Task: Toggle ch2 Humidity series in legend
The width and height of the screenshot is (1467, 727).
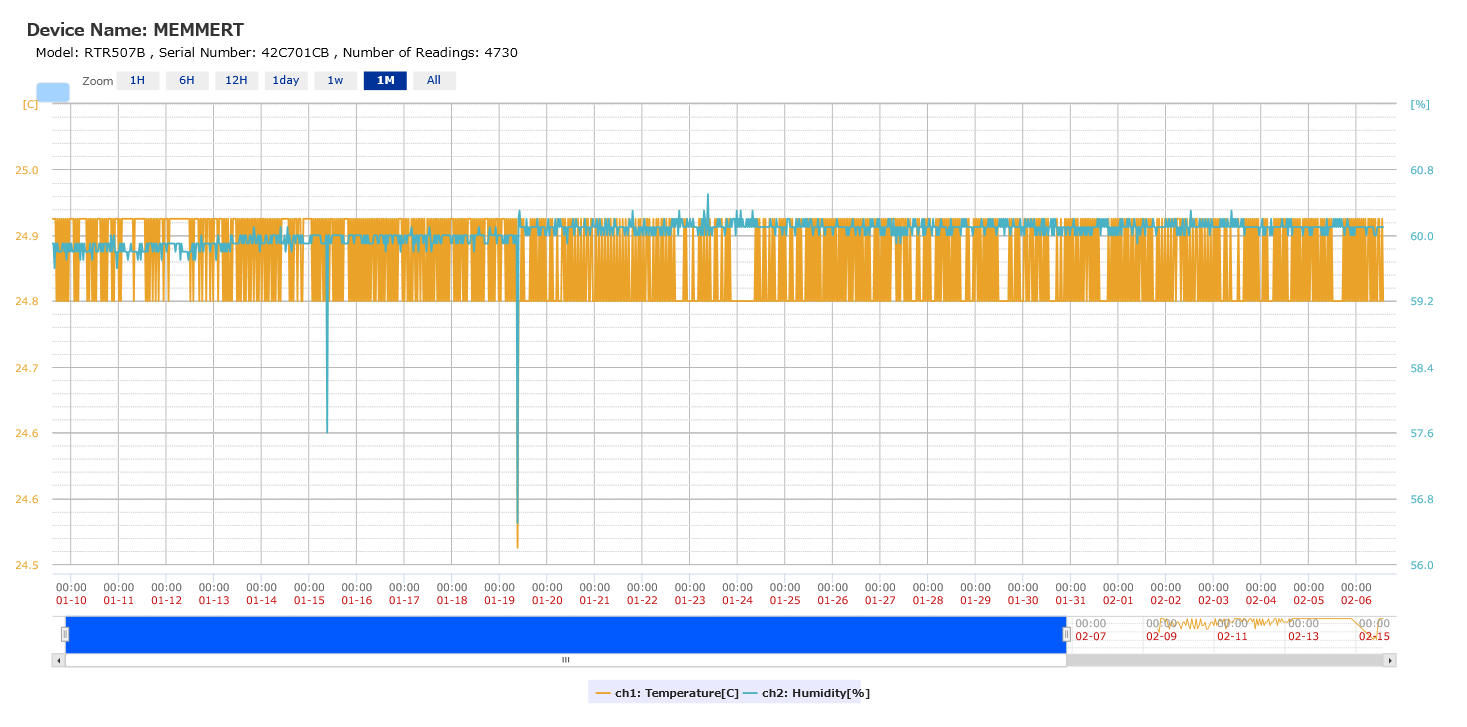Action: (x=806, y=692)
